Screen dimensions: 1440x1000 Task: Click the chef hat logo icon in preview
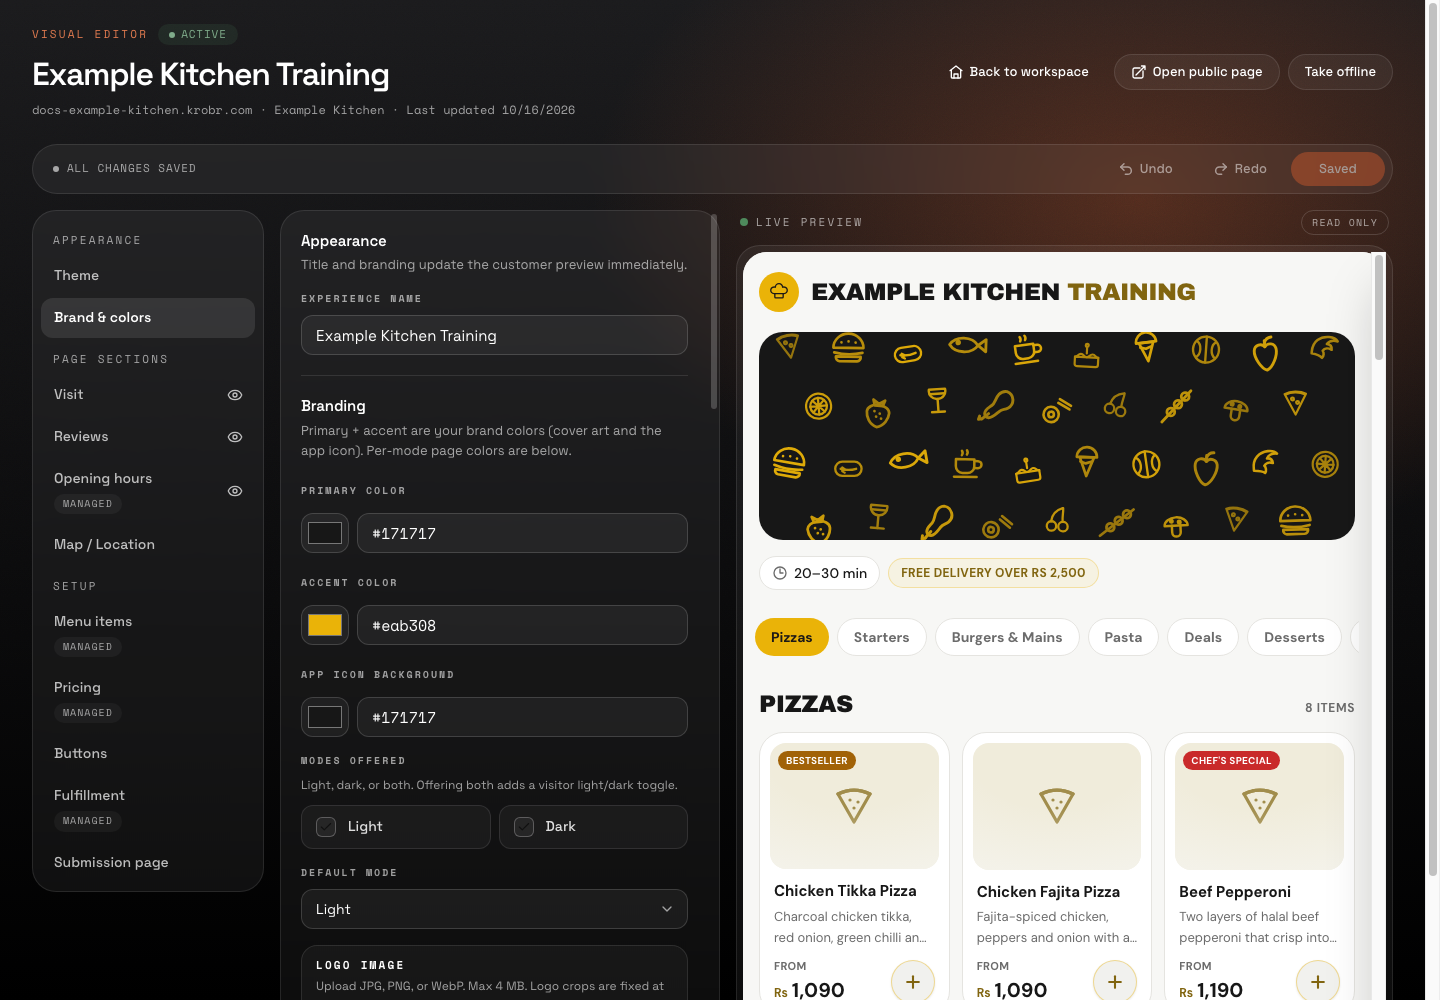[x=779, y=292]
